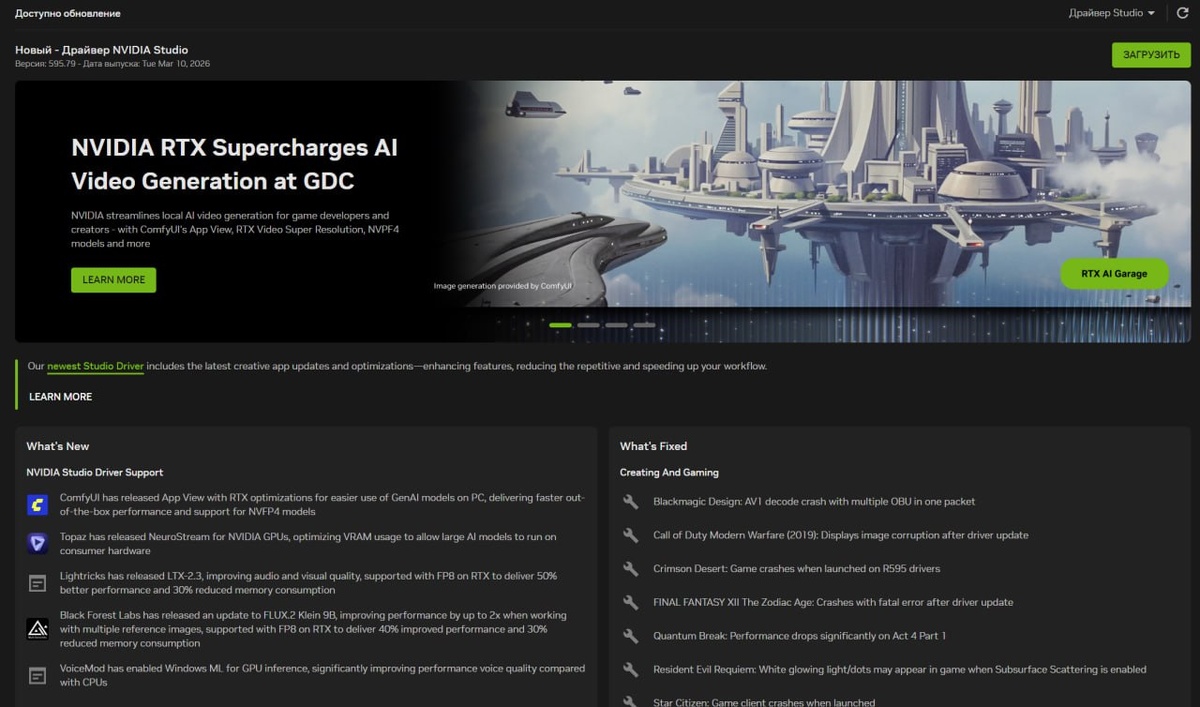Click the refresh icon at top right
Screen dimensions: 1200x707
[1182, 13]
